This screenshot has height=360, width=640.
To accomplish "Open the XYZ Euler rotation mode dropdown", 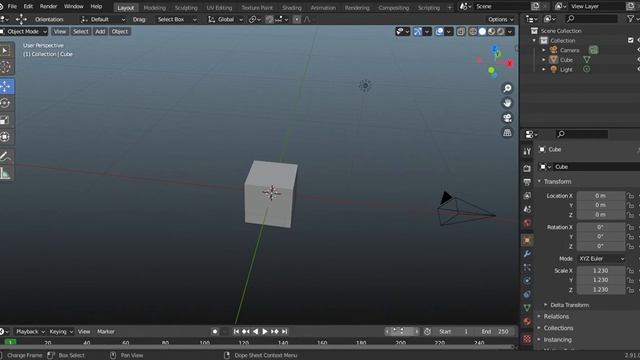I will tap(601, 258).
